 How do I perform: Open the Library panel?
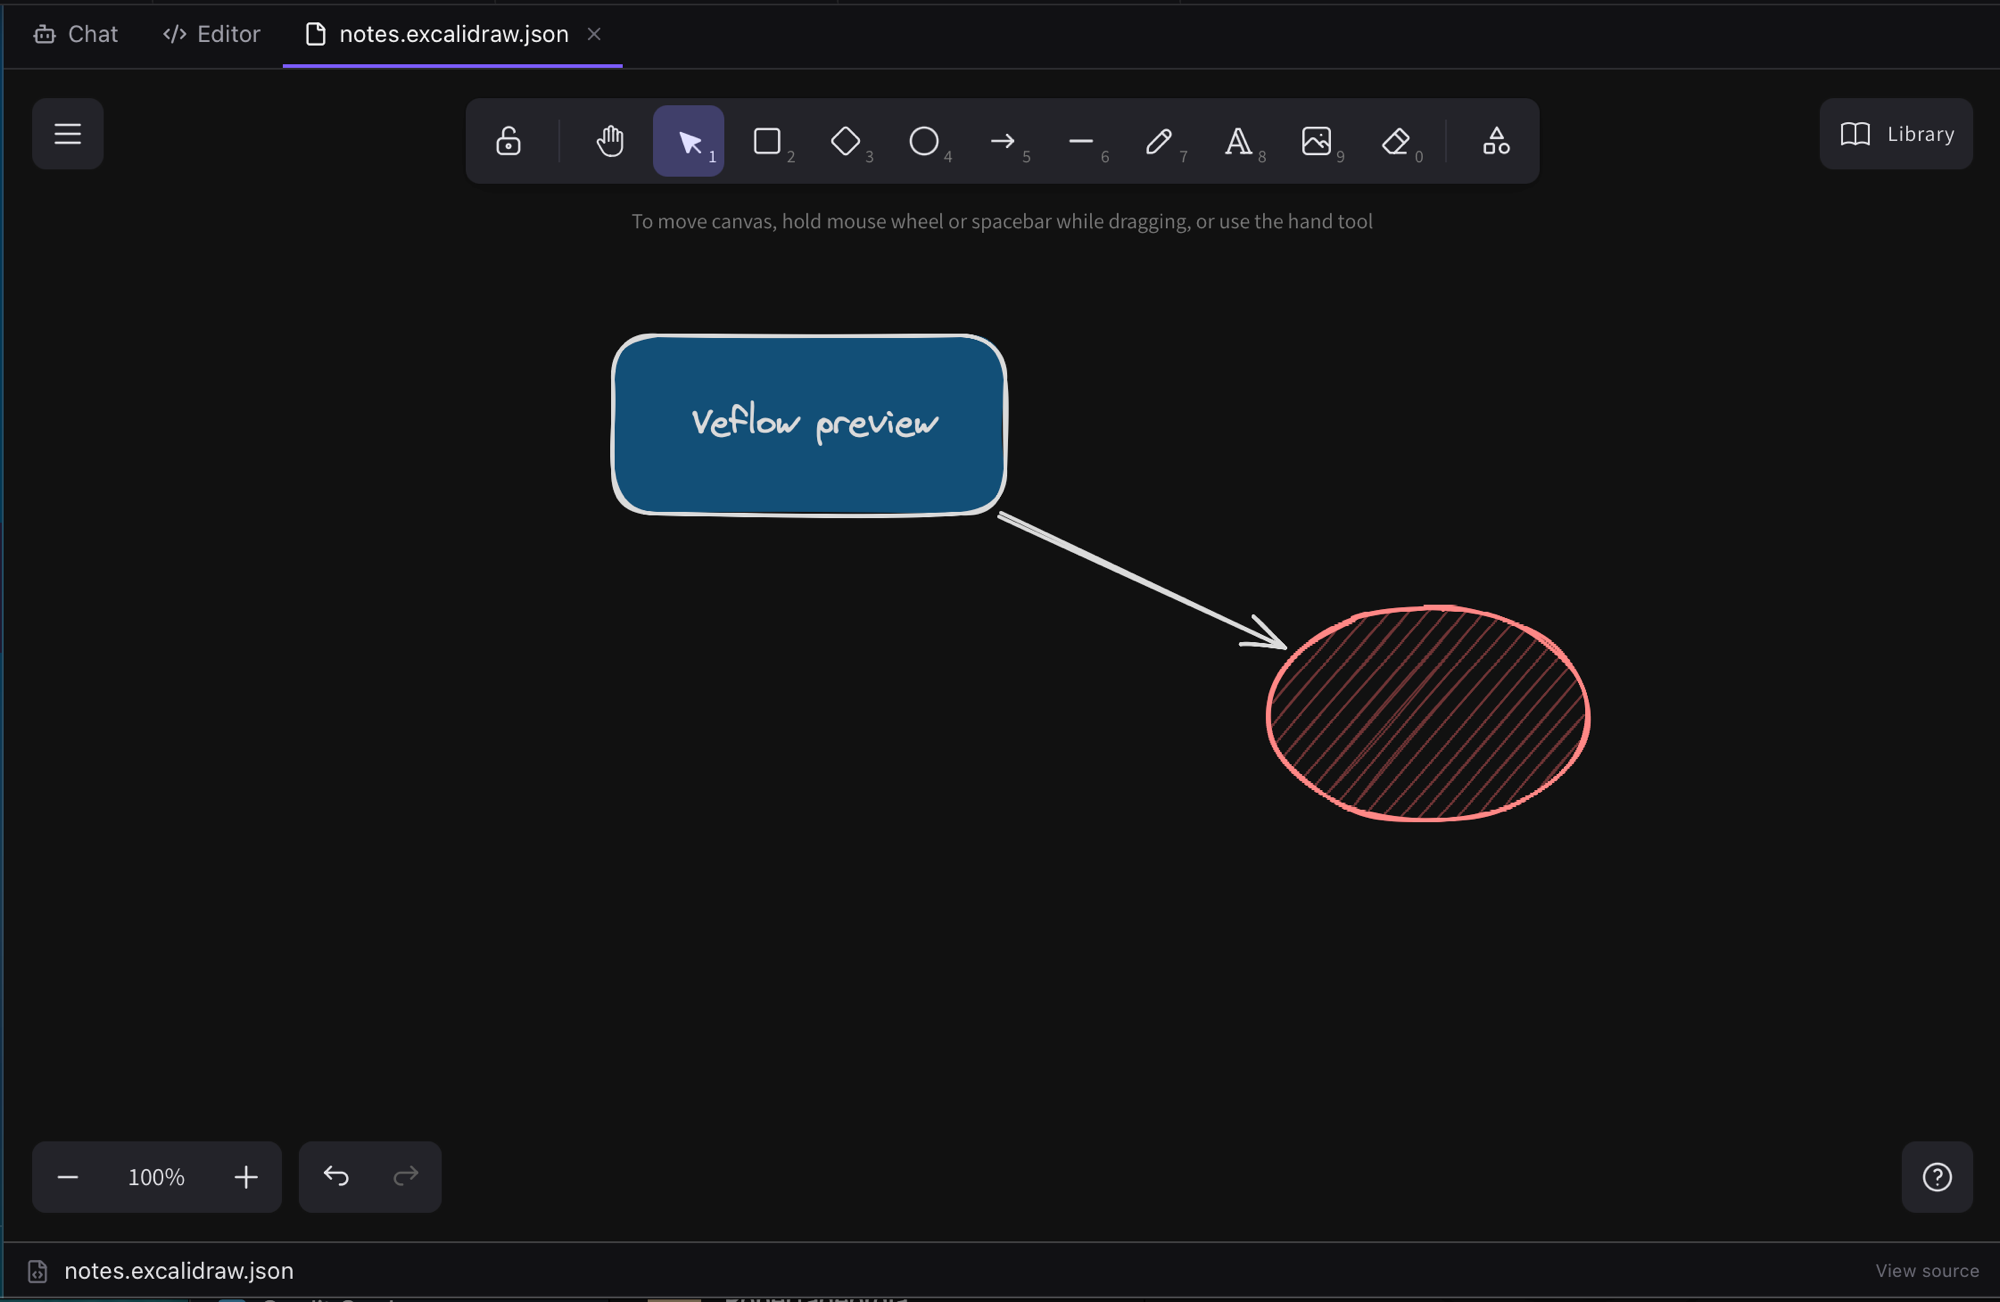pos(1896,134)
